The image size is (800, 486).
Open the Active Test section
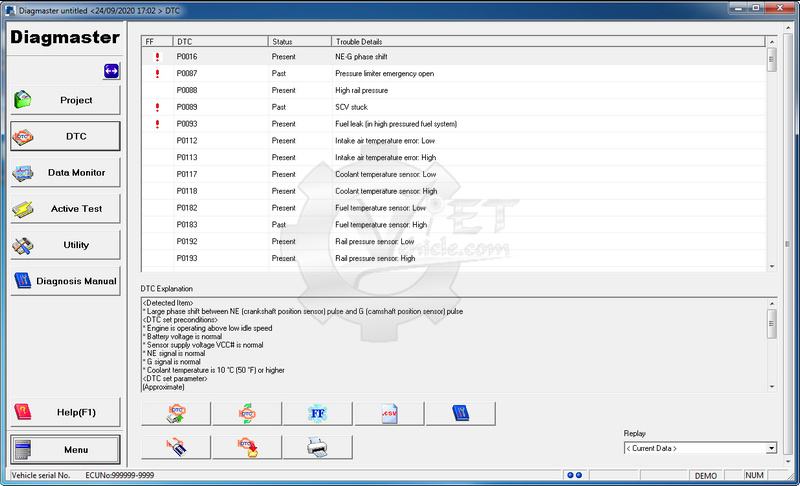[65, 209]
